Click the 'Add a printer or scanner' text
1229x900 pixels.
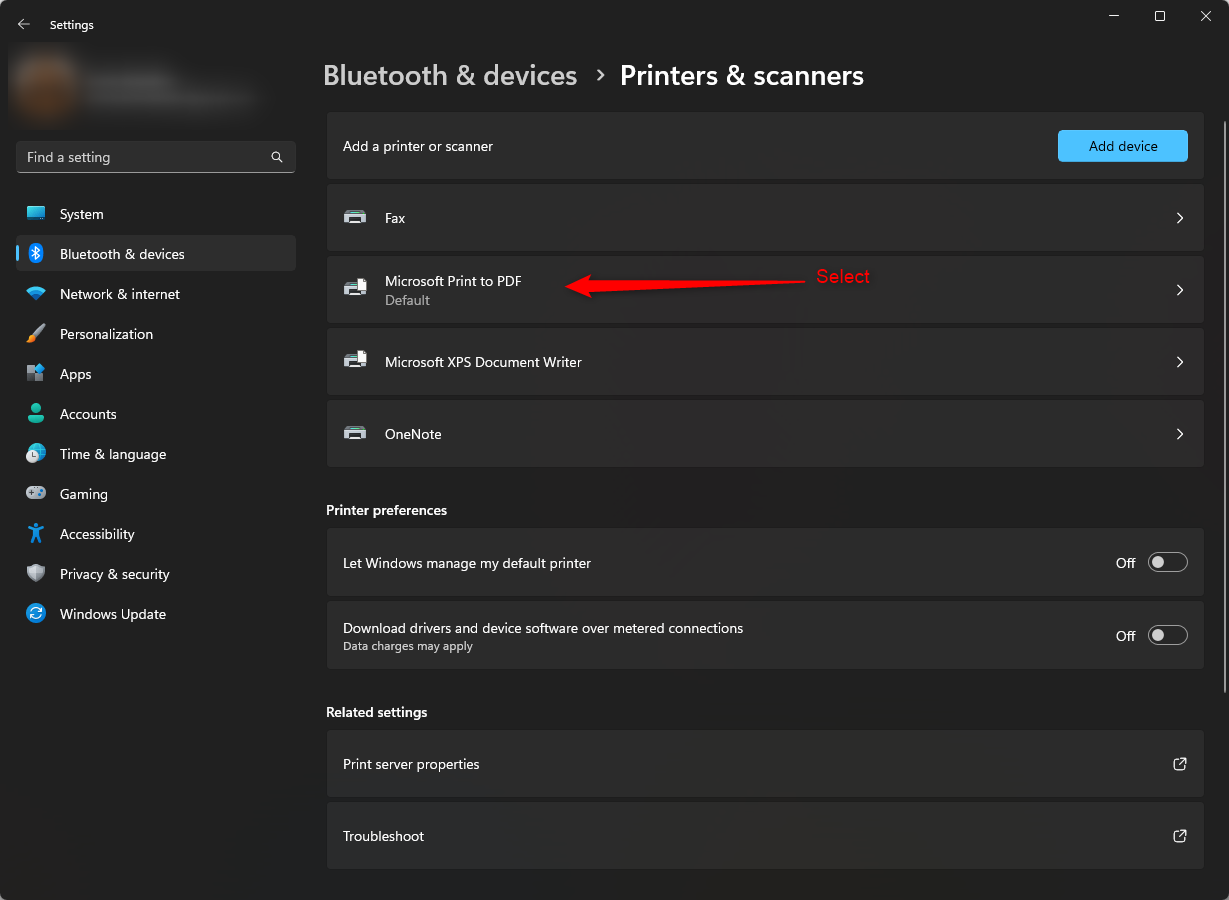[x=418, y=146]
